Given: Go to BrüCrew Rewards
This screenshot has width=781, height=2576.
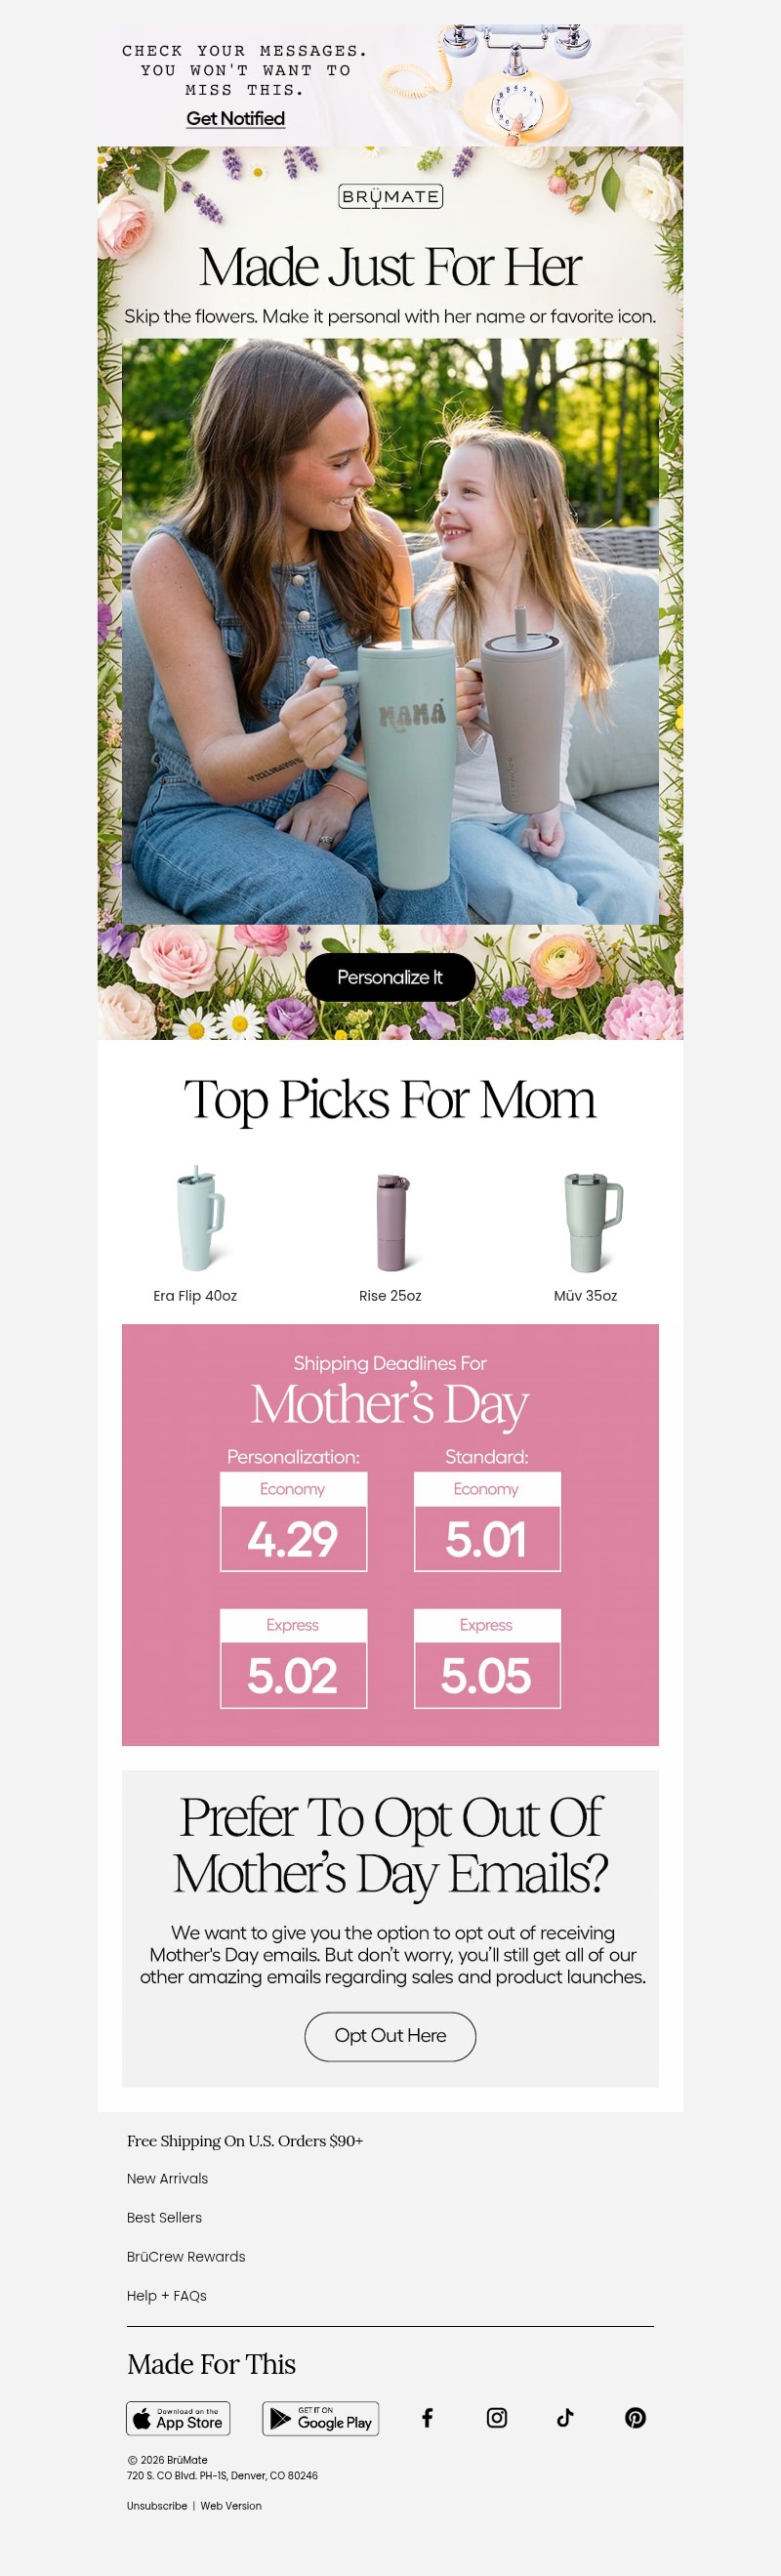Looking at the screenshot, I should [186, 2256].
